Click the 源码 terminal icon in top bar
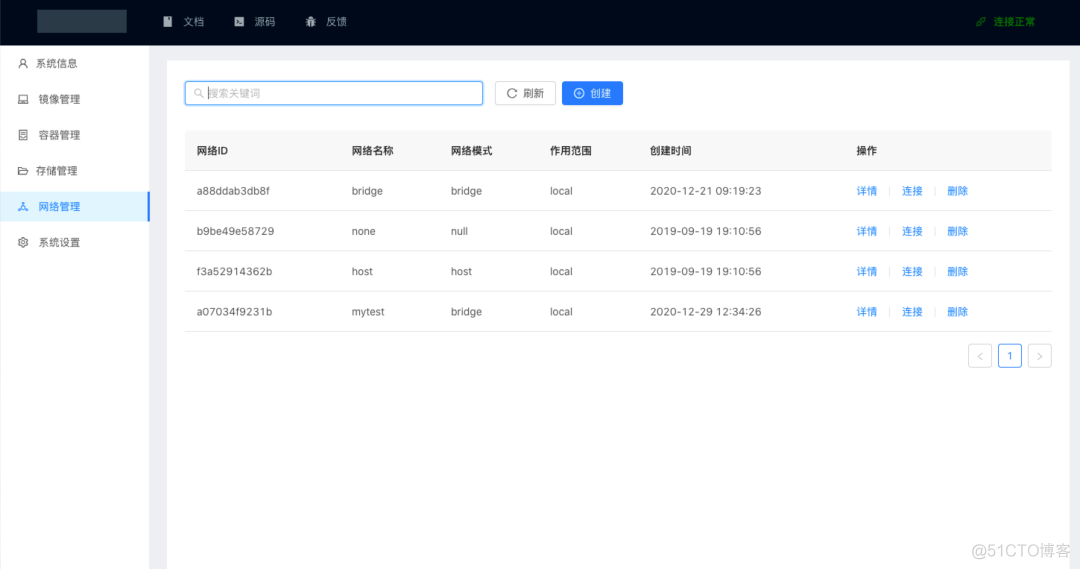Viewport: 1080px width, 569px height. 239,21
